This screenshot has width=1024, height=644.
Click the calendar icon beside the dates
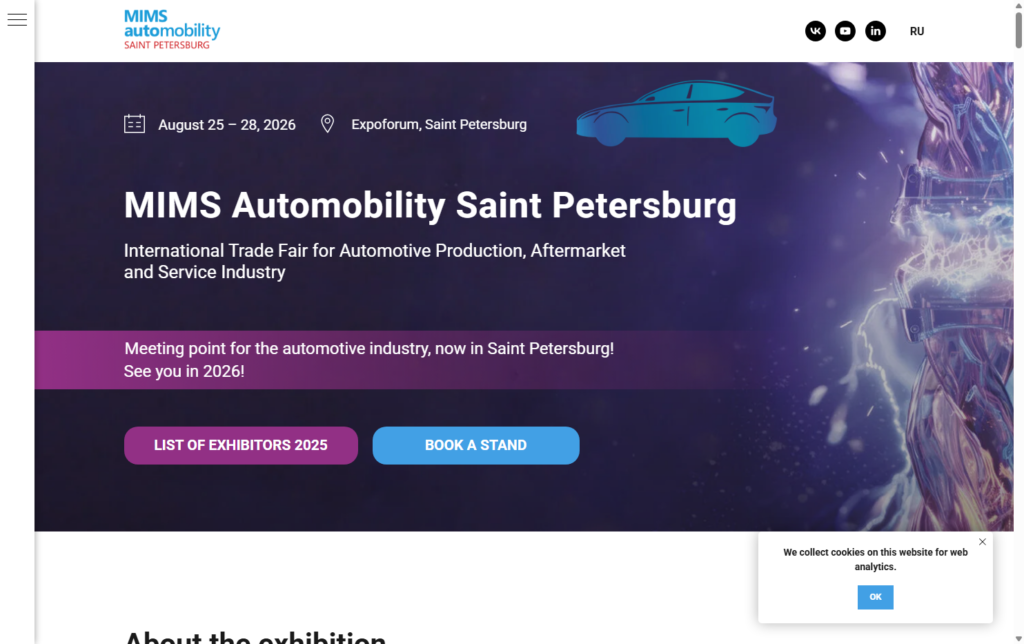pos(134,124)
